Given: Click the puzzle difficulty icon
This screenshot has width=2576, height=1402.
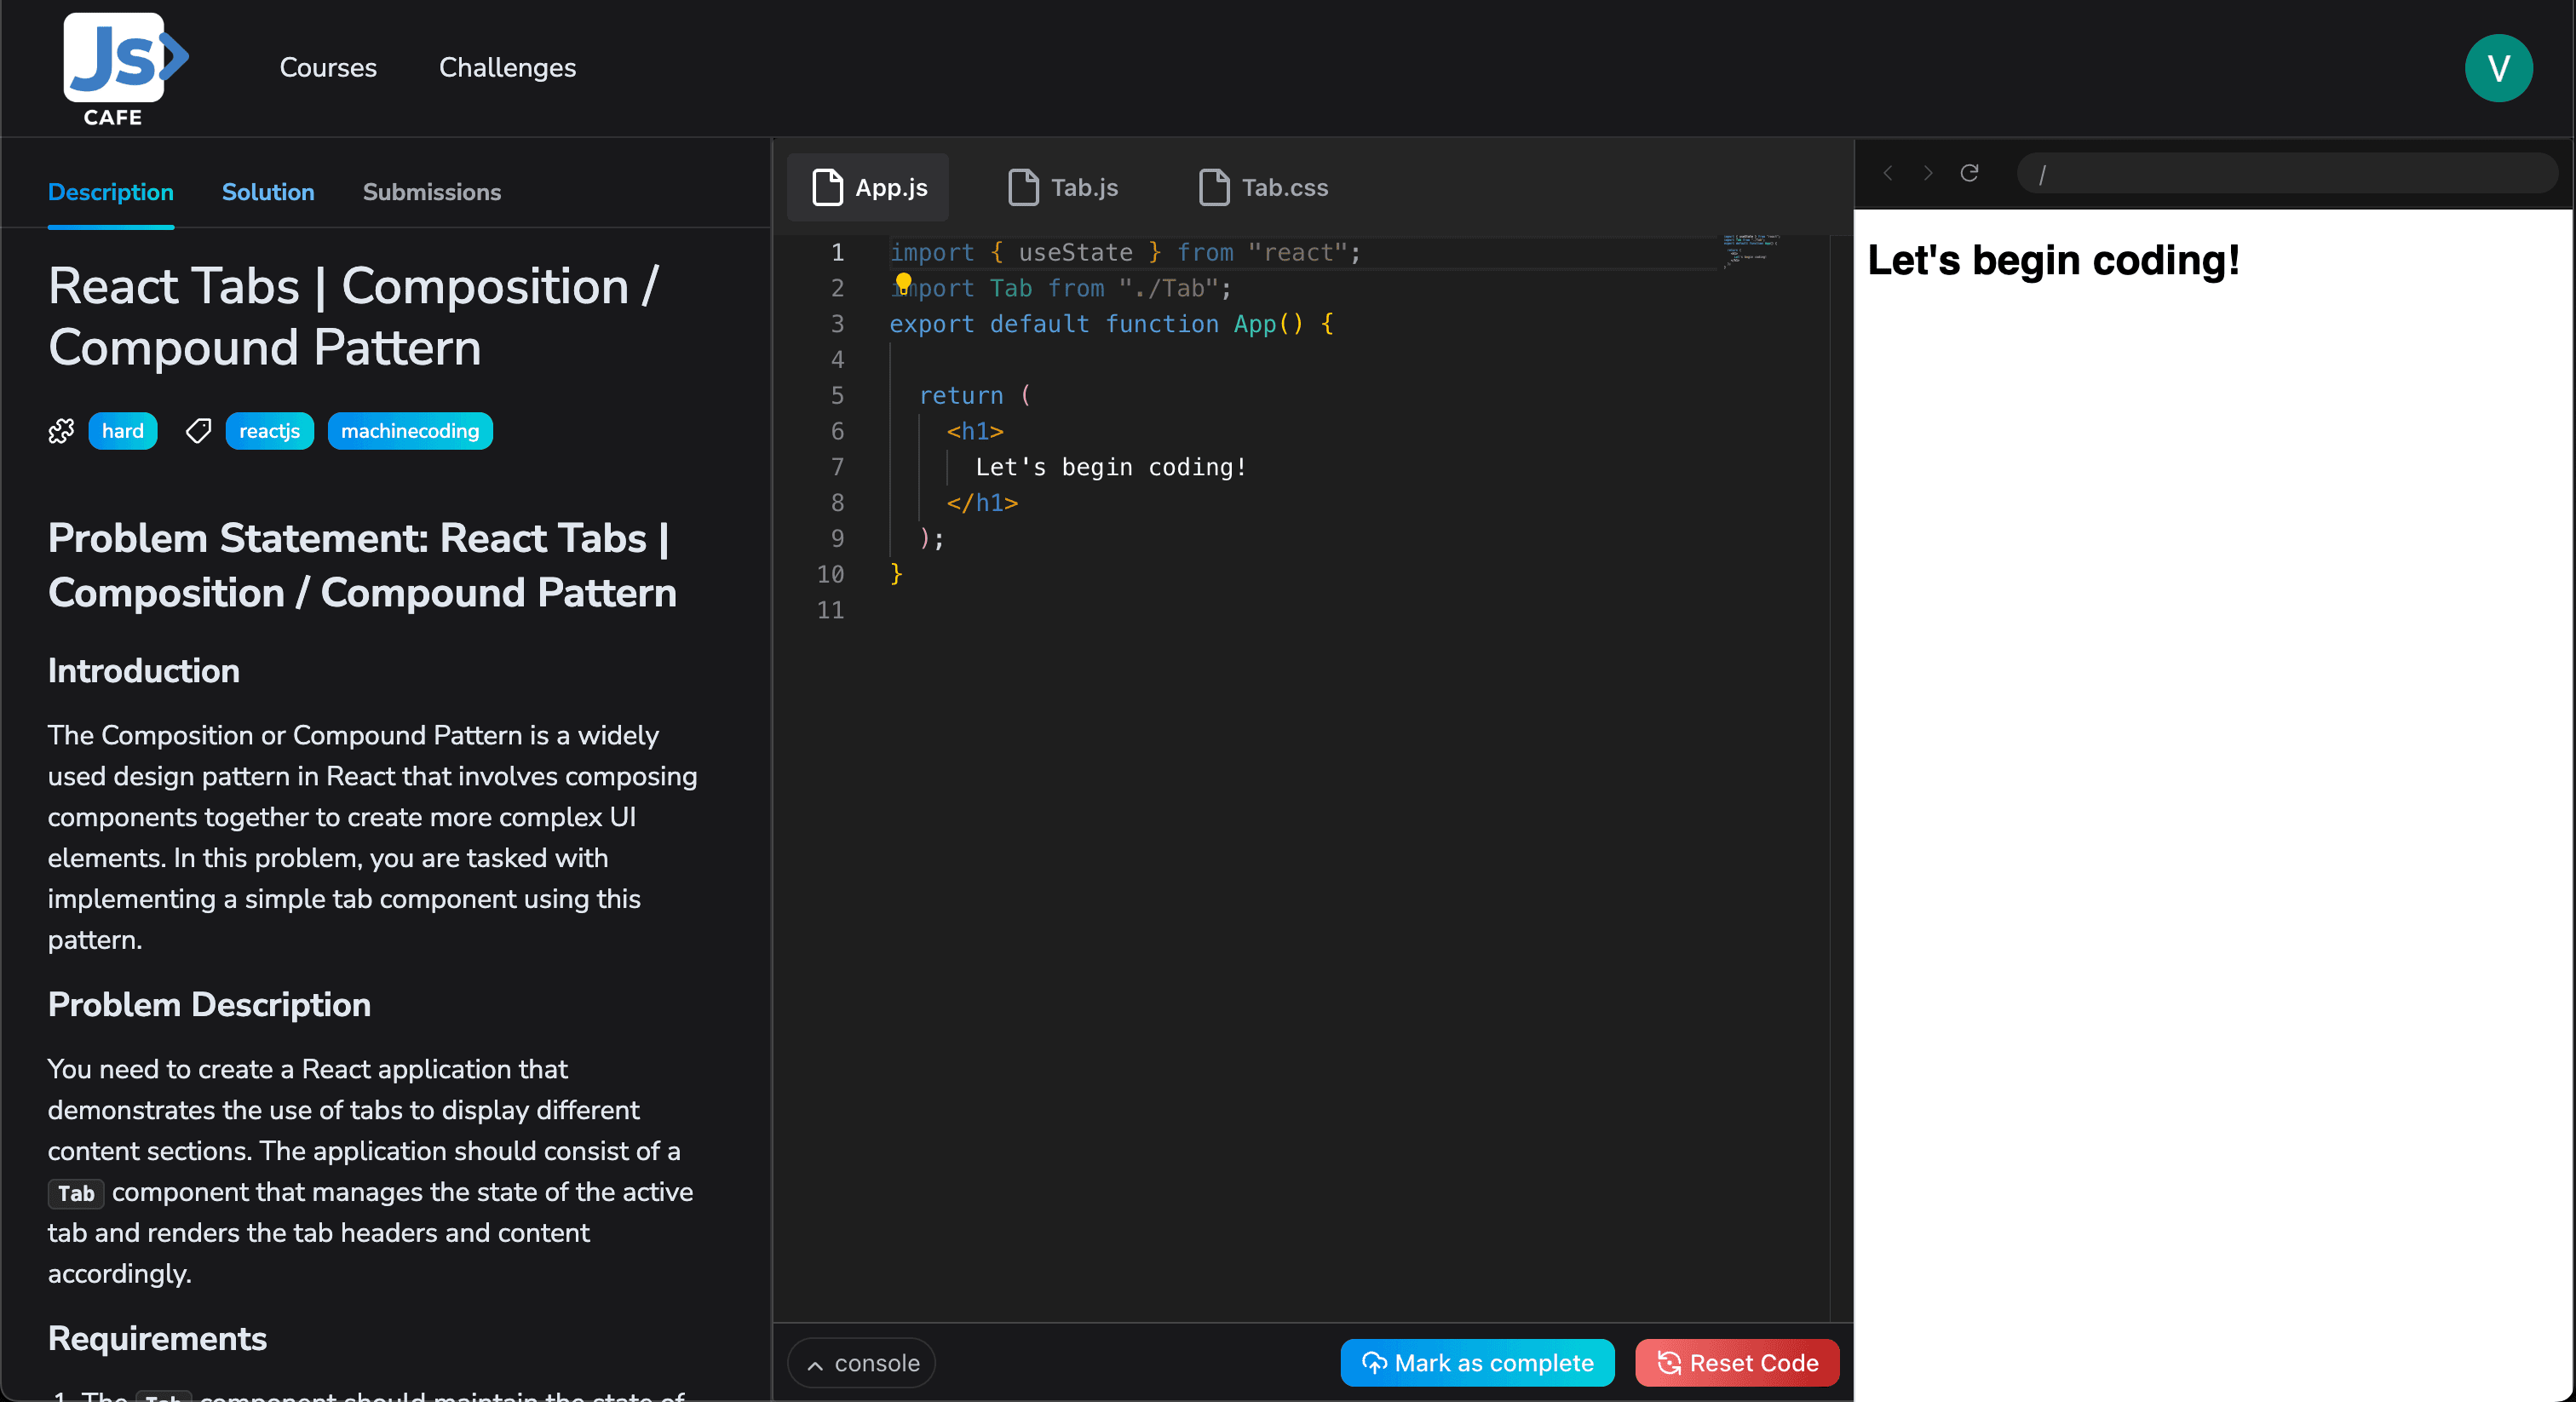Looking at the screenshot, I should click(62, 431).
